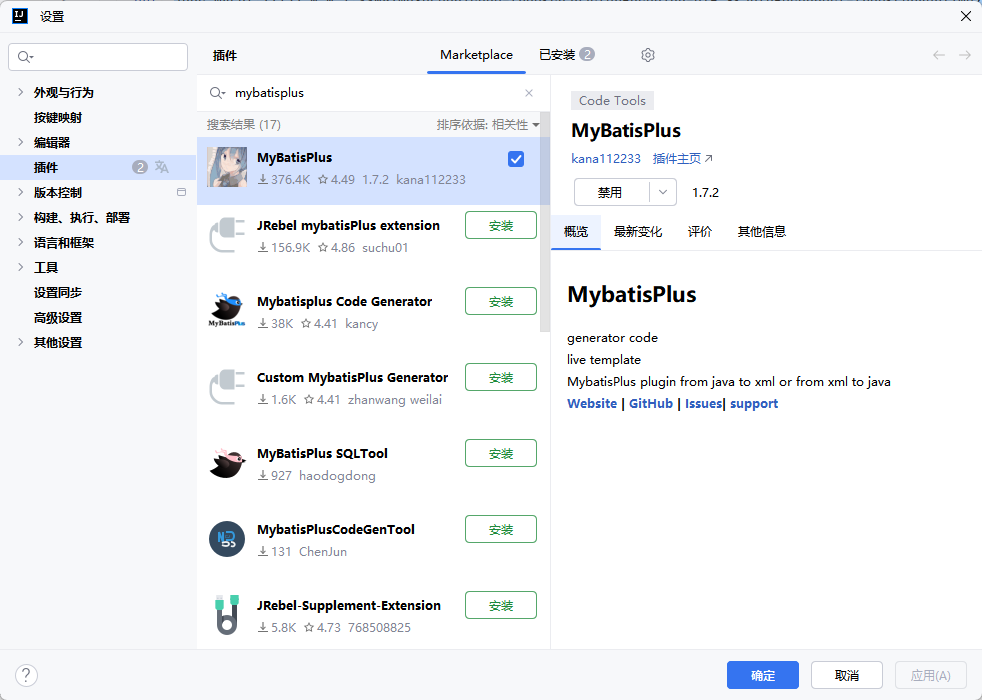Select the MybatisPlusCodeGenTool plugin icon
This screenshot has width=982, height=700.
(x=227, y=540)
